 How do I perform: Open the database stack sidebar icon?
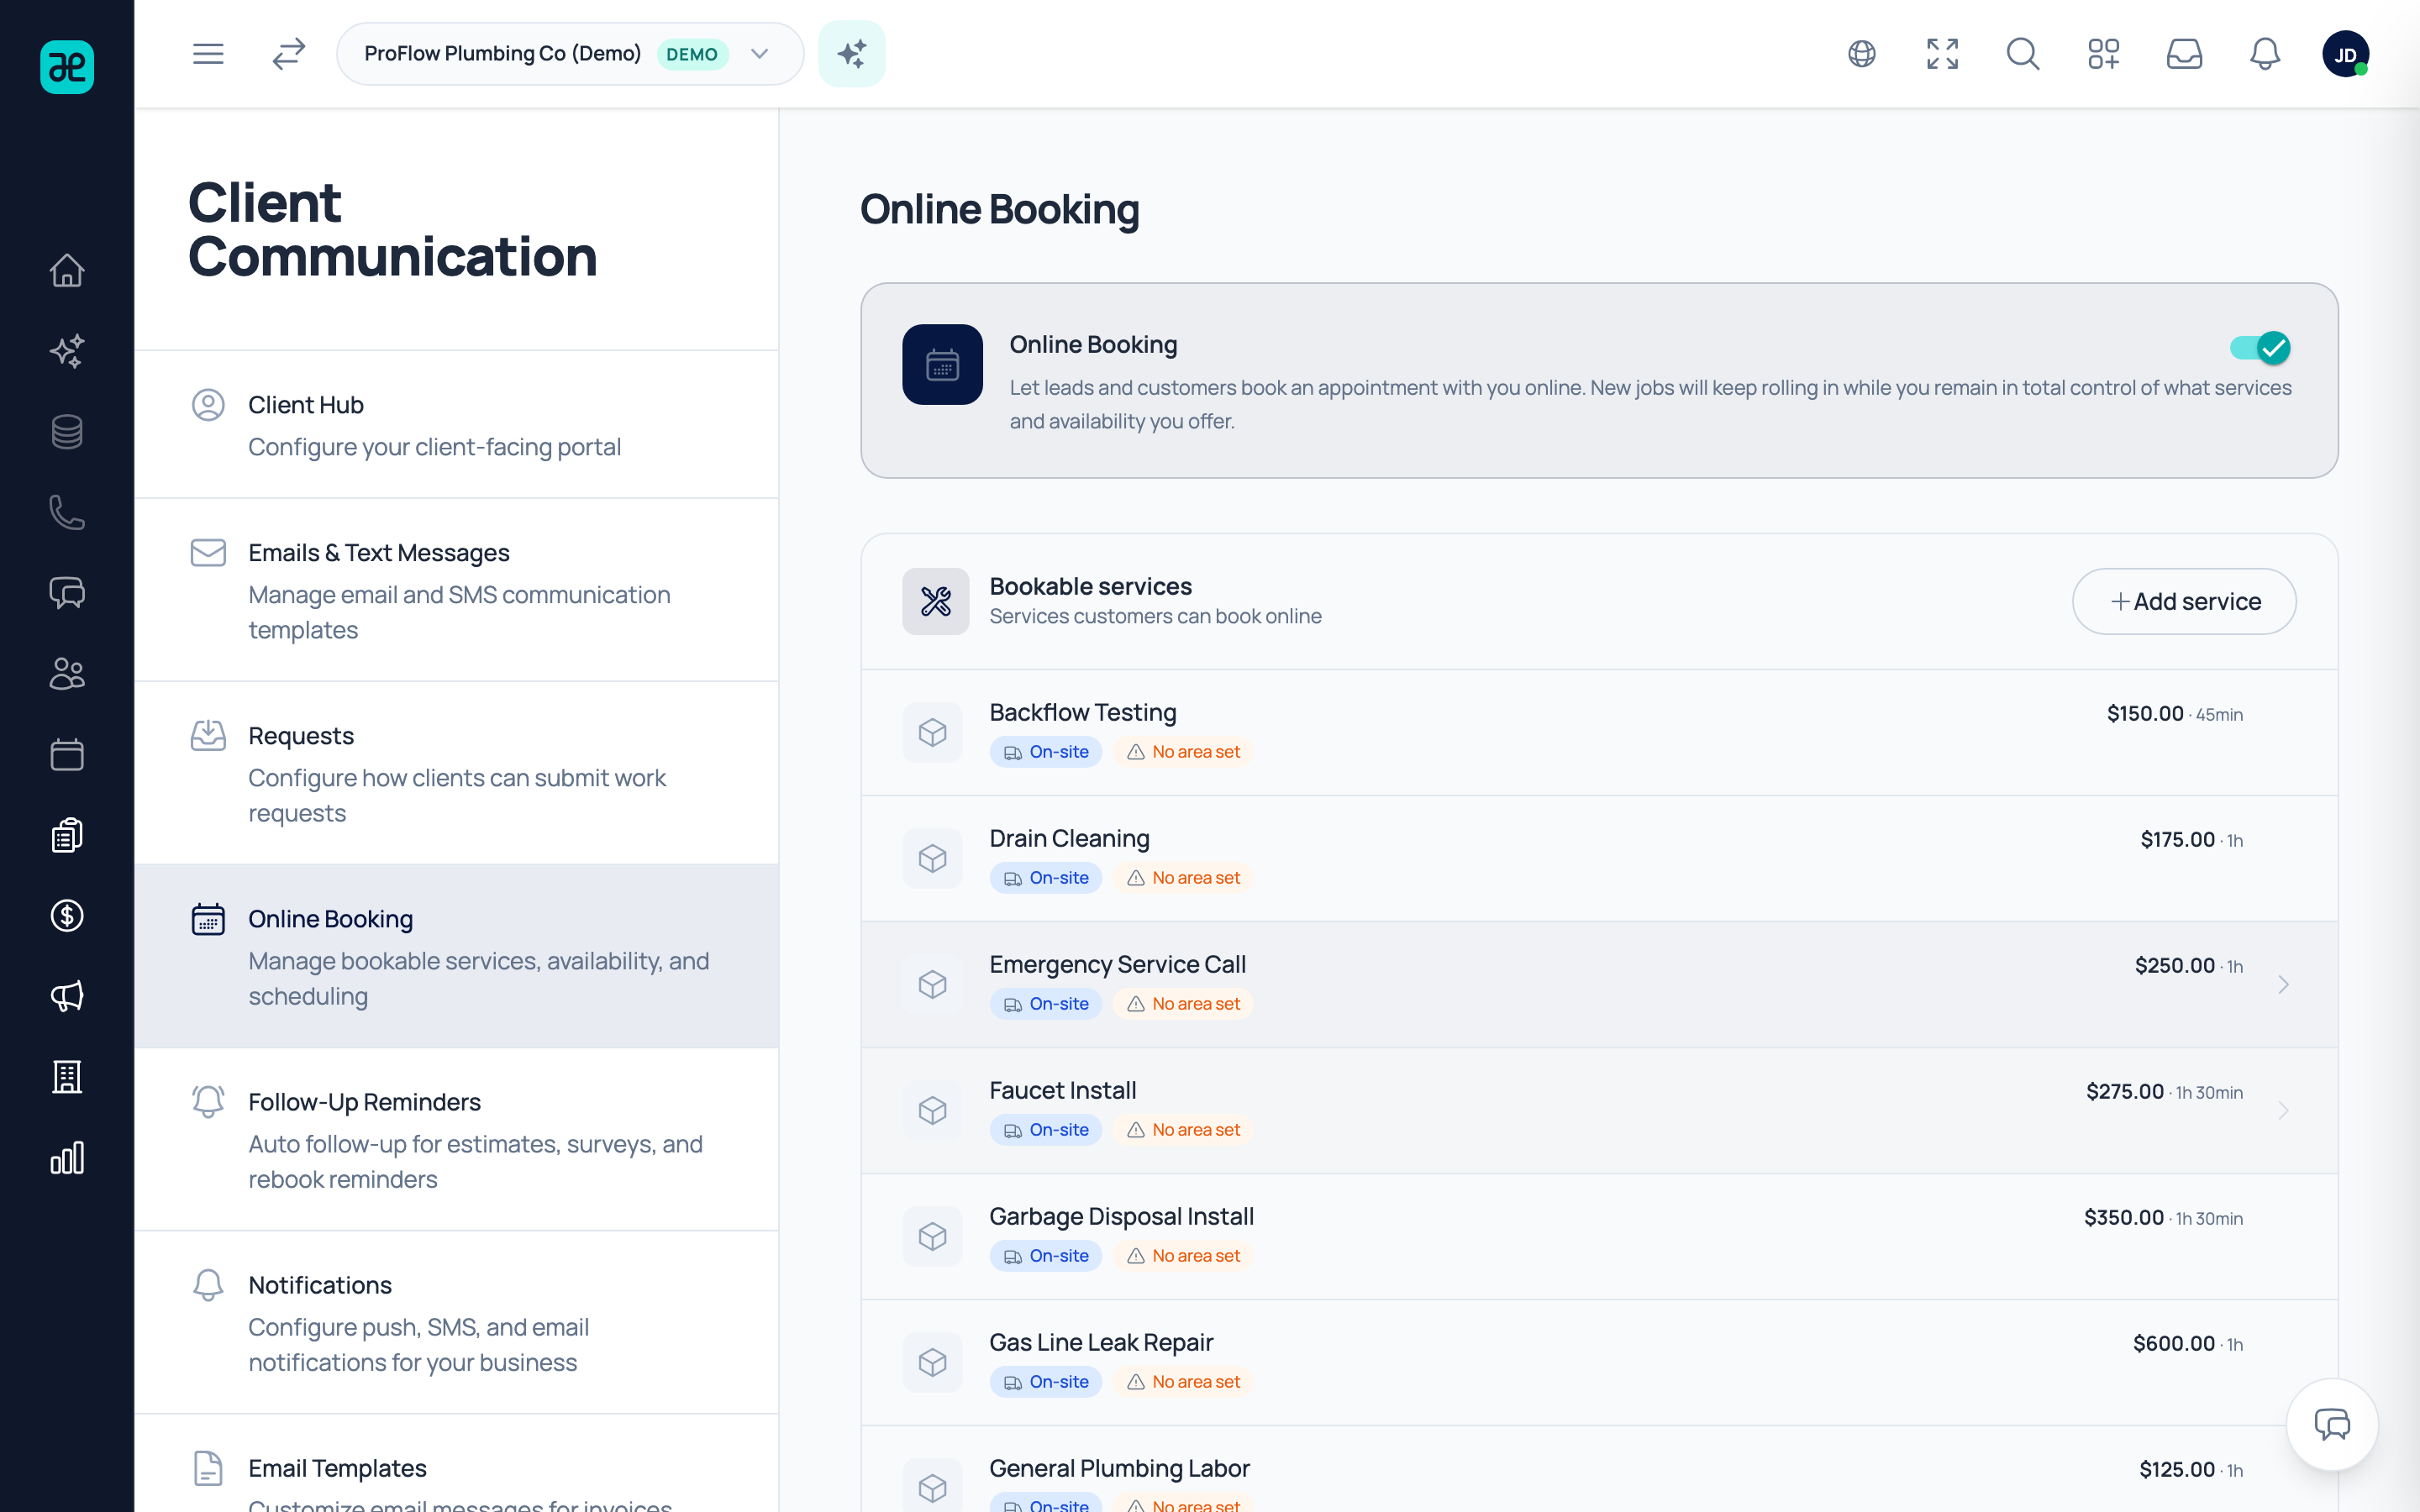point(67,432)
